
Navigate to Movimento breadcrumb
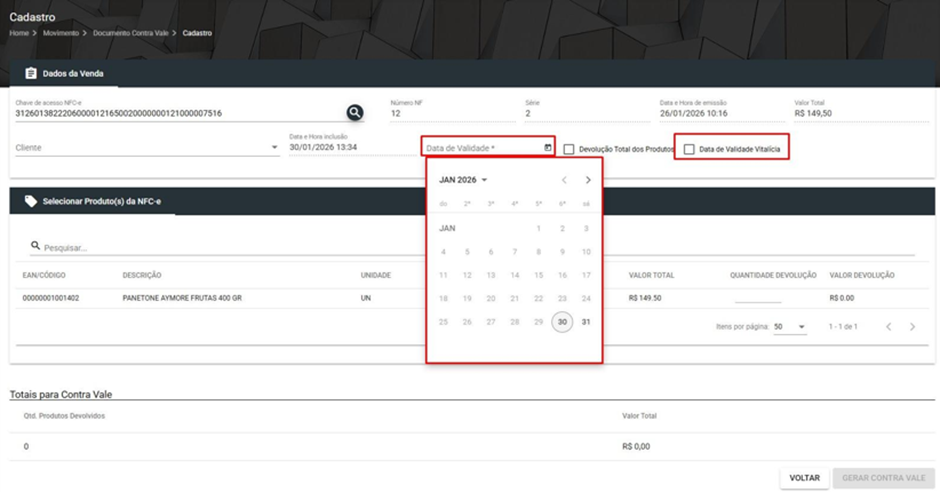pyautogui.click(x=61, y=33)
